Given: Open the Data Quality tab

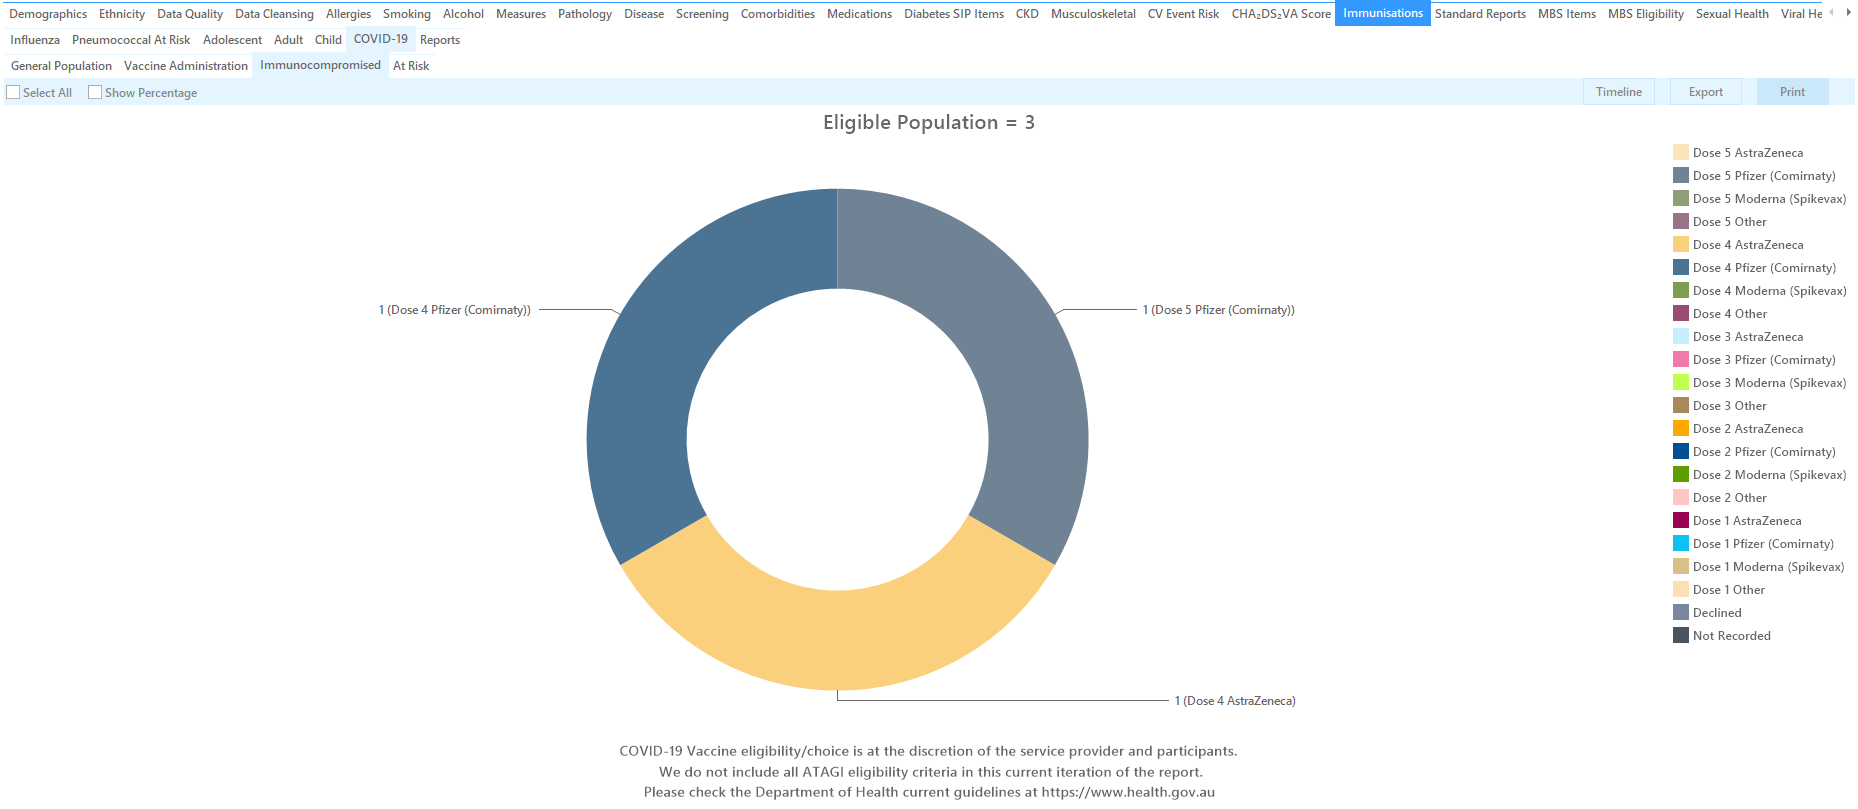Looking at the screenshot, I should [190, 14].
